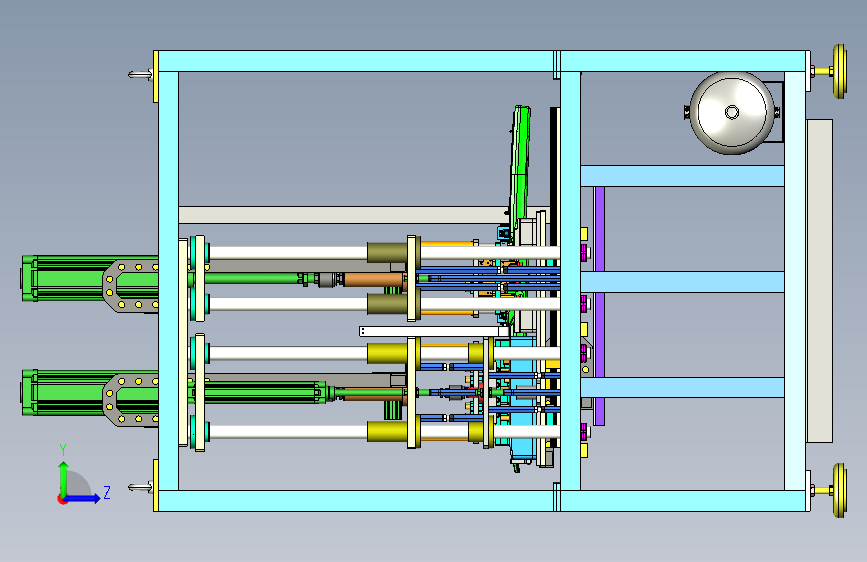Select the bottom-left locating pin
Viewport: 867px width, 562px height.
click(140, 487)
